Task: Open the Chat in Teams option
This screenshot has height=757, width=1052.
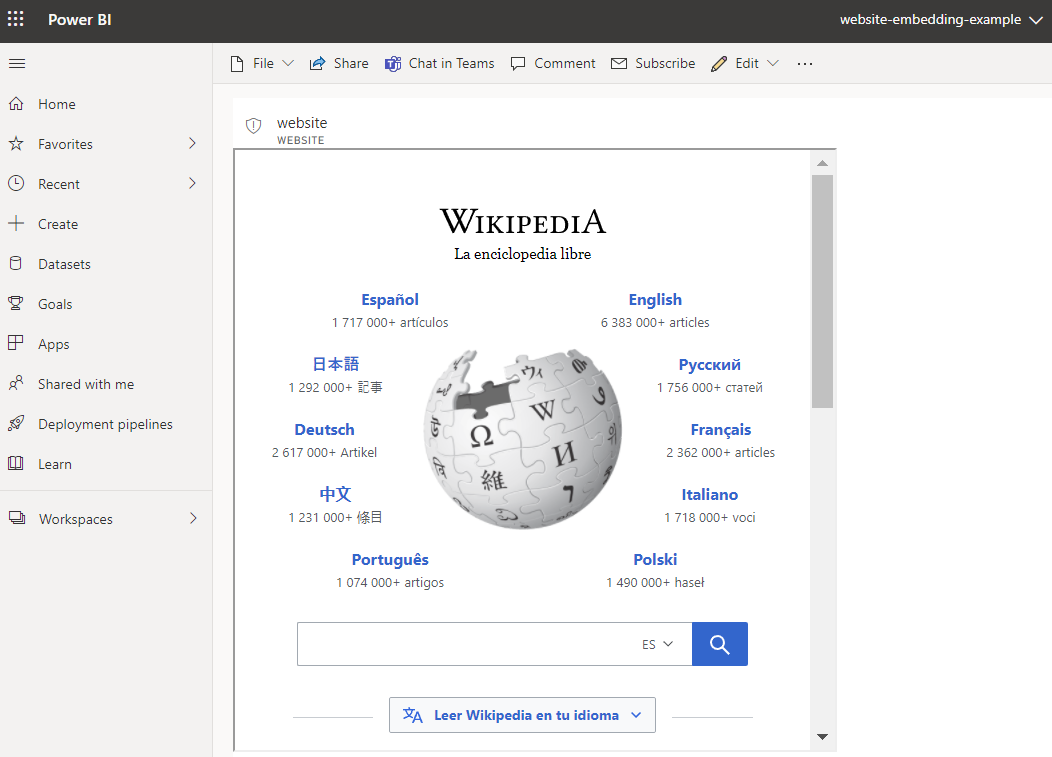Action: 440,63
